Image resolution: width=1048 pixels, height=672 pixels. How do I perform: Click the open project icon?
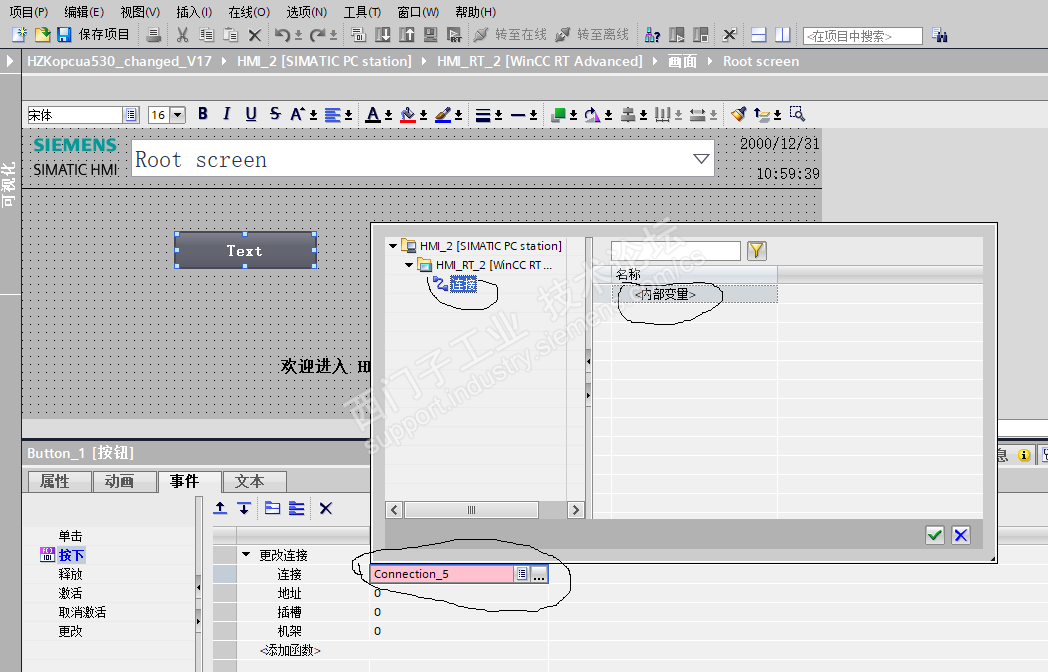pos(42,35)
